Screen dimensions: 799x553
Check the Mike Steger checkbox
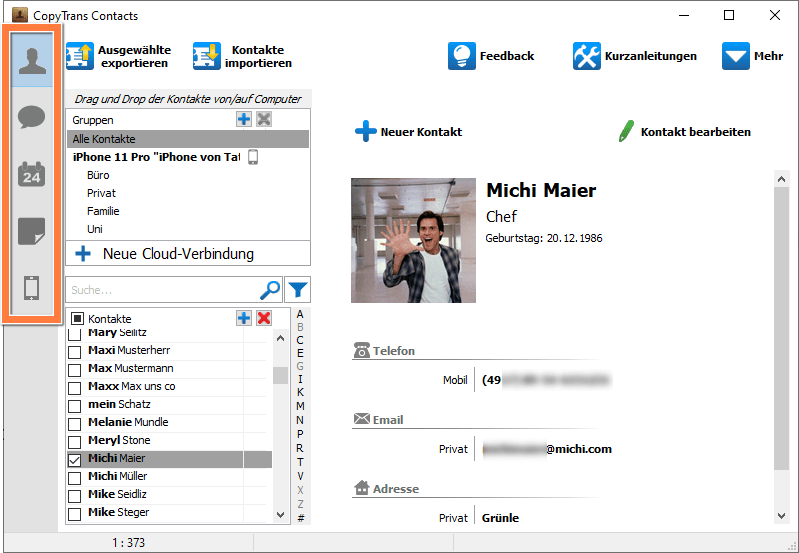tap(74, 514)
